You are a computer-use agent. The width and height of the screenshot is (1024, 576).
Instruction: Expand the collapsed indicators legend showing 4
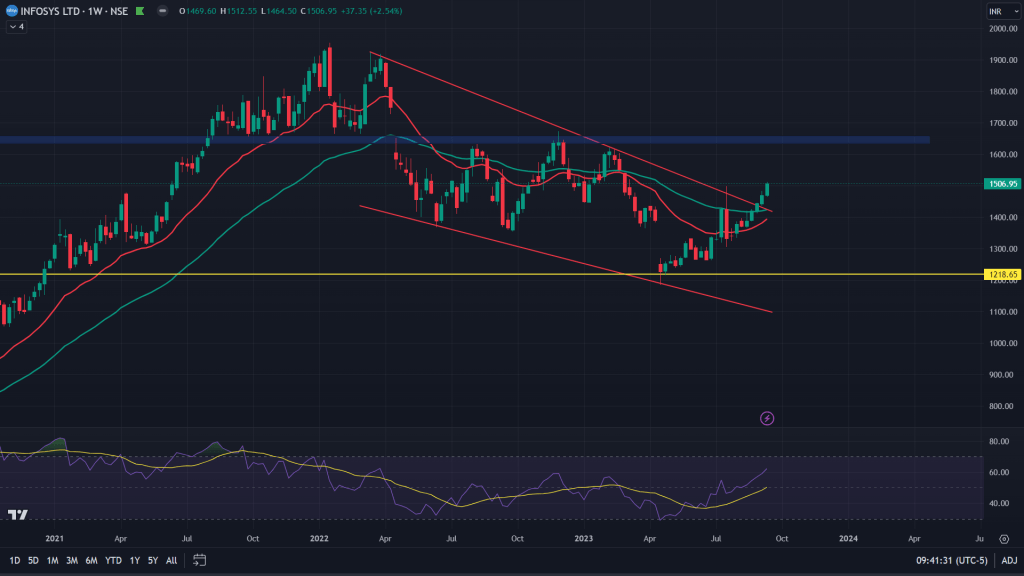click(16, 27)
